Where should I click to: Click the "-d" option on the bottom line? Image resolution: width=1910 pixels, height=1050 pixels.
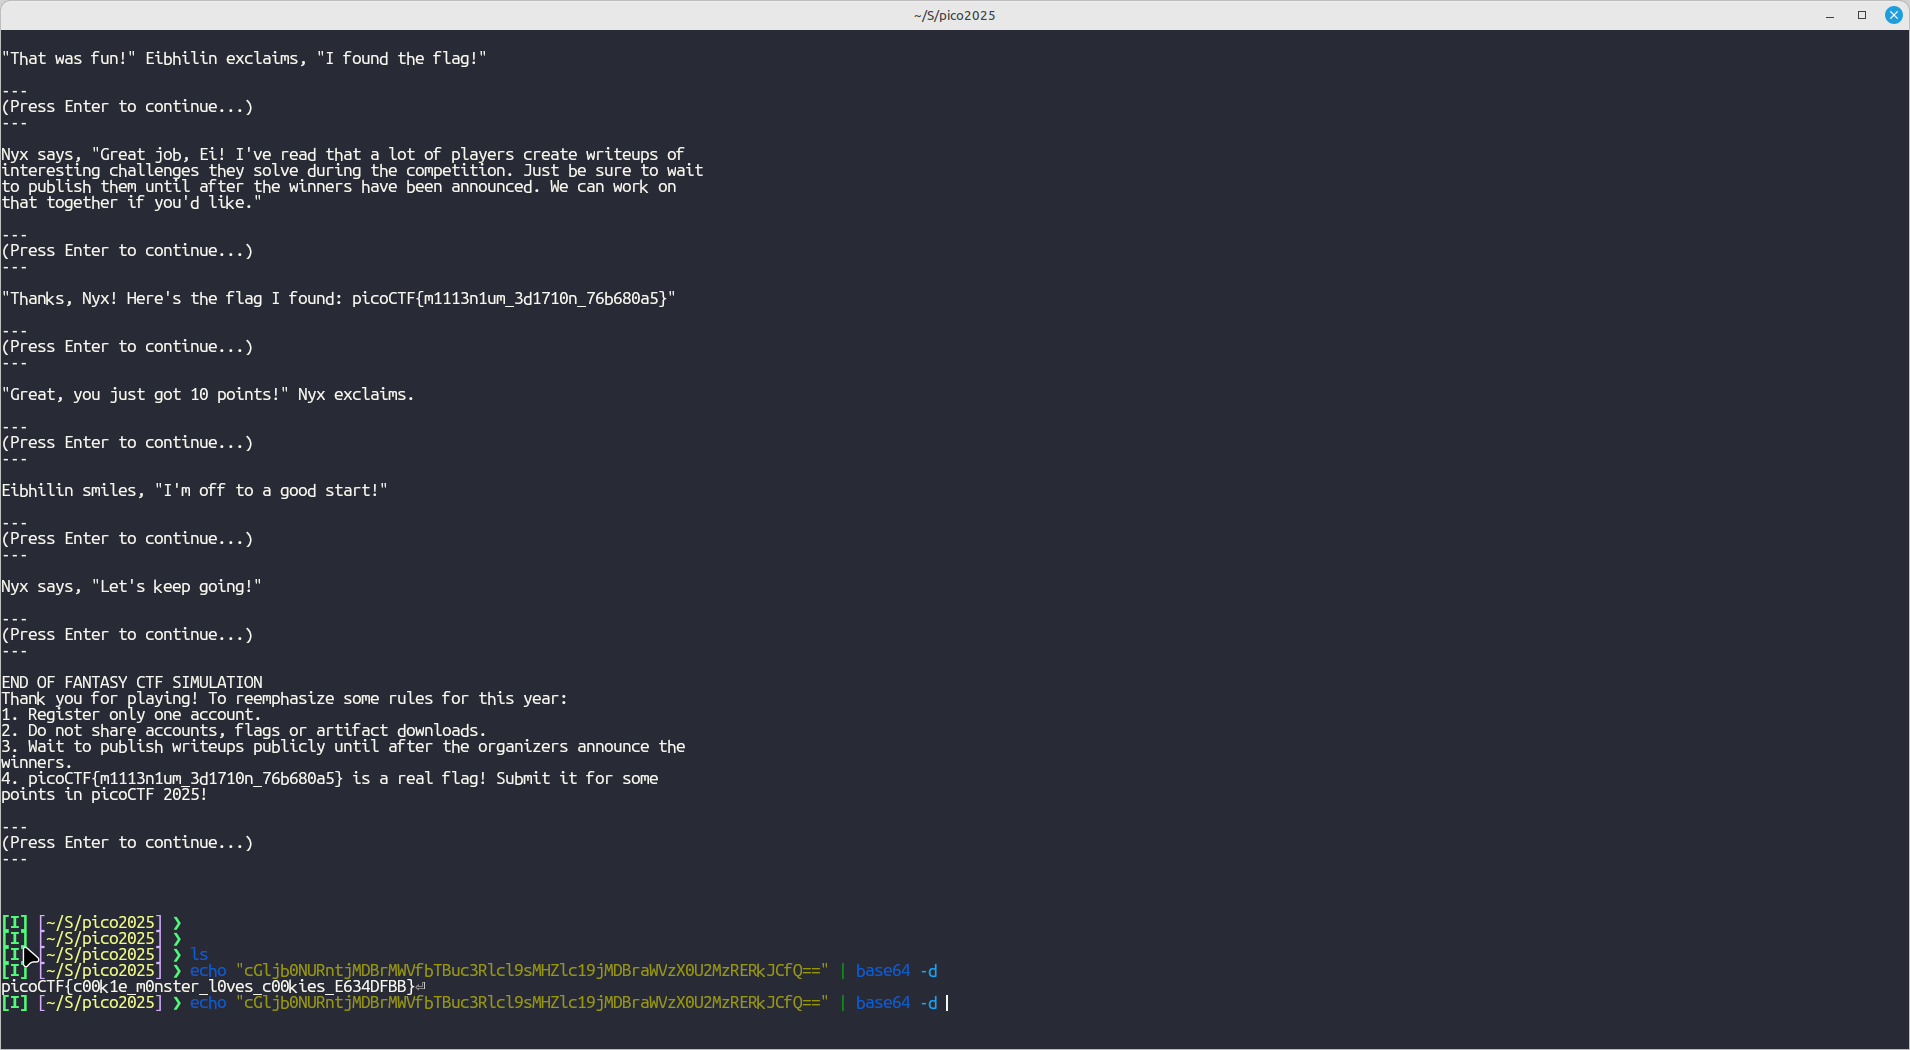pos(928,1003)
